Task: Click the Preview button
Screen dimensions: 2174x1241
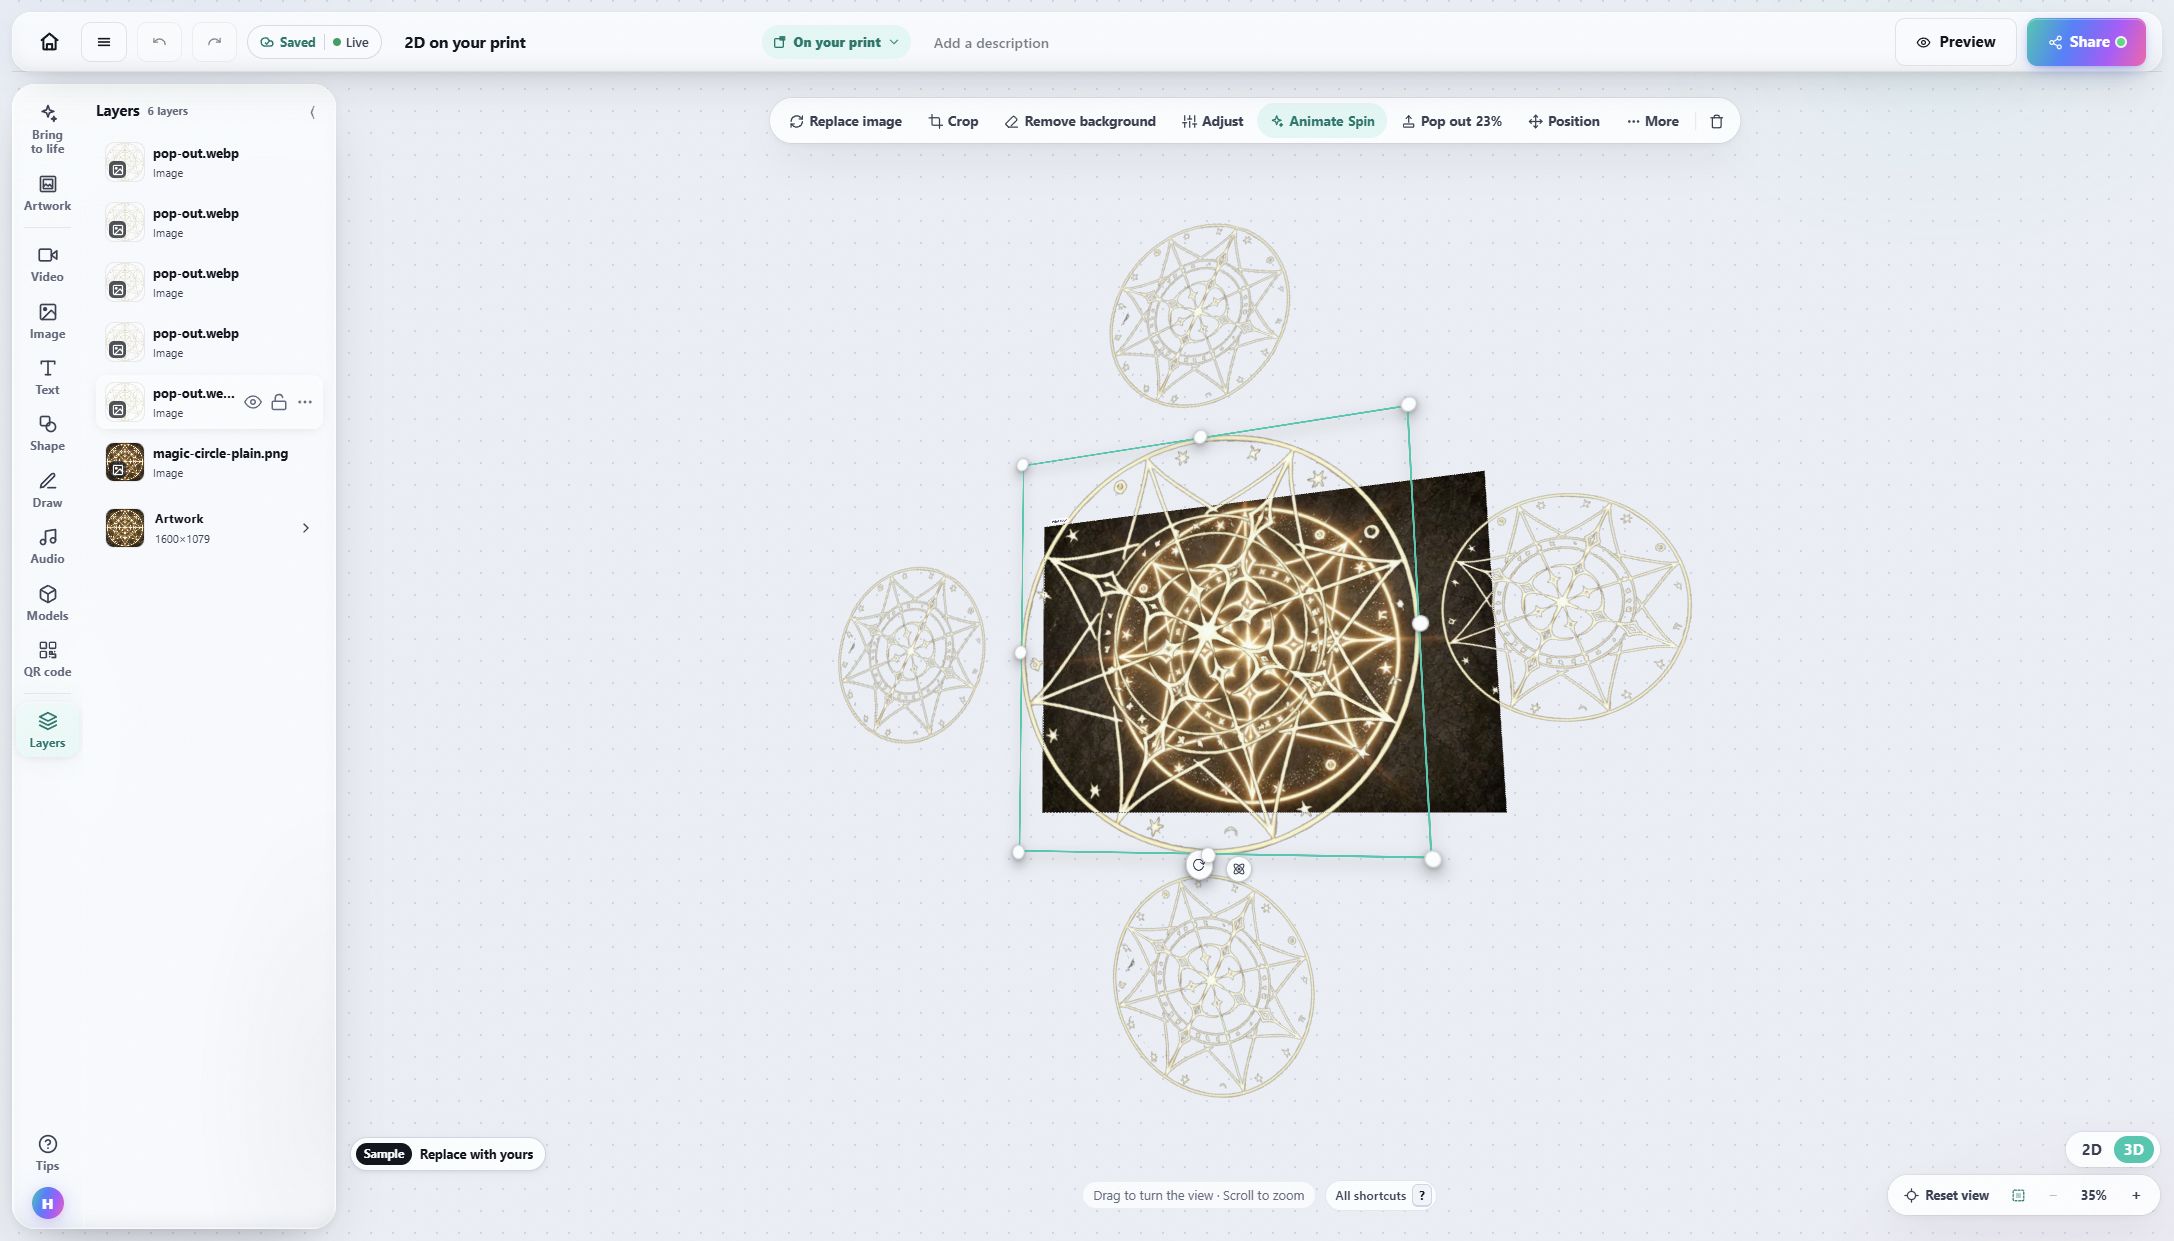Action: [1955, 42]
